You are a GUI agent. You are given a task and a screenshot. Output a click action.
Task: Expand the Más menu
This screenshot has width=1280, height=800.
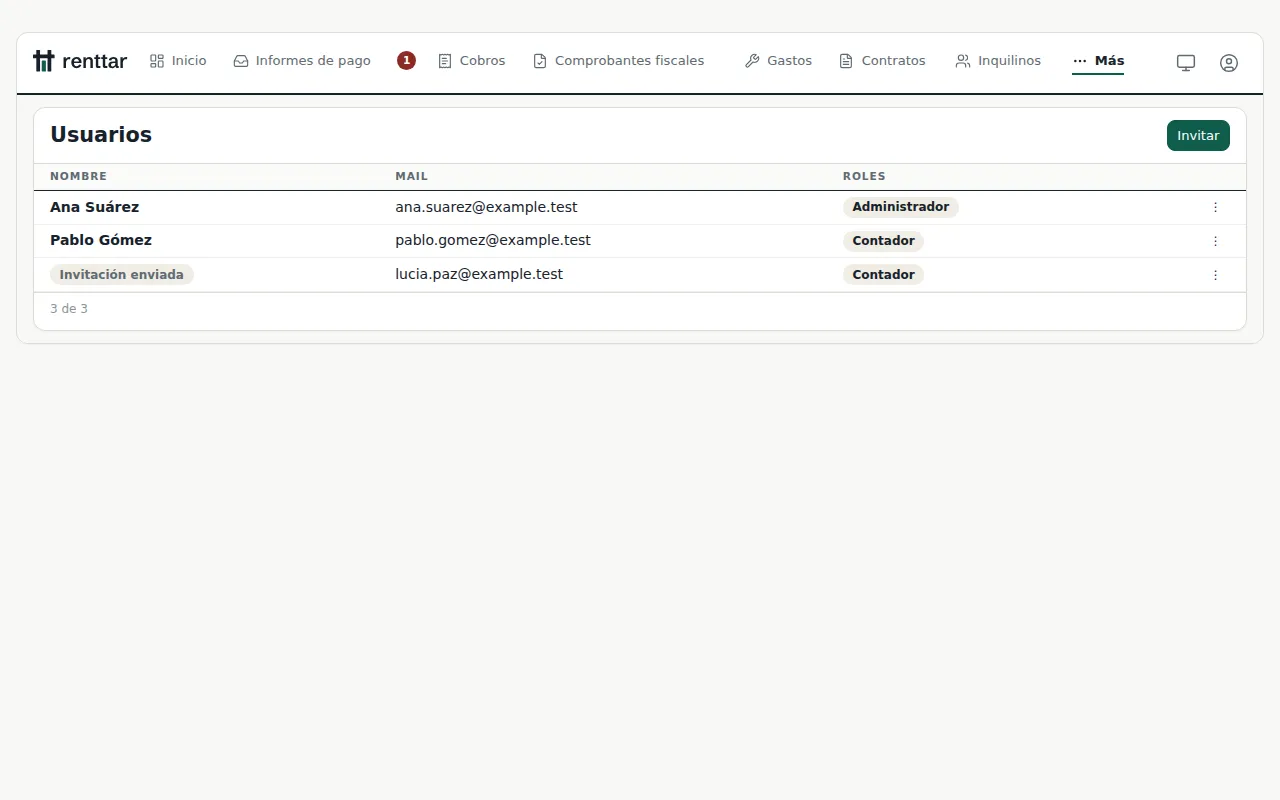click(x=1098, y=61)
